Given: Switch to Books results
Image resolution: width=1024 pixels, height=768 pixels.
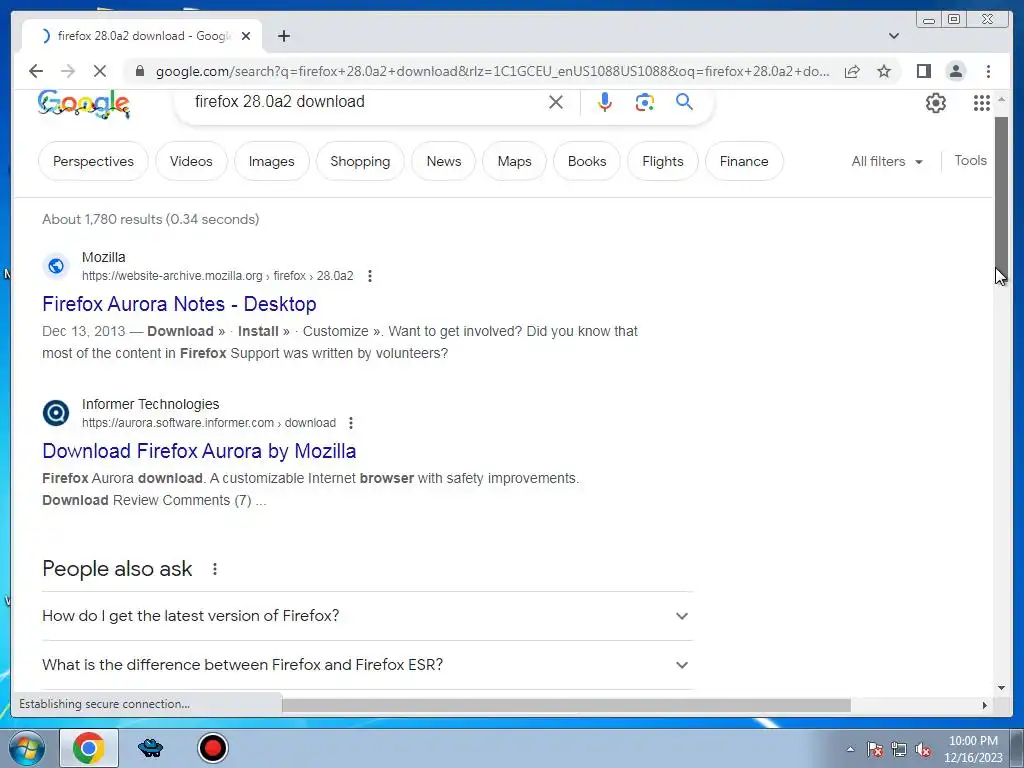Looking at the screenshot, I should coord(587,161).
